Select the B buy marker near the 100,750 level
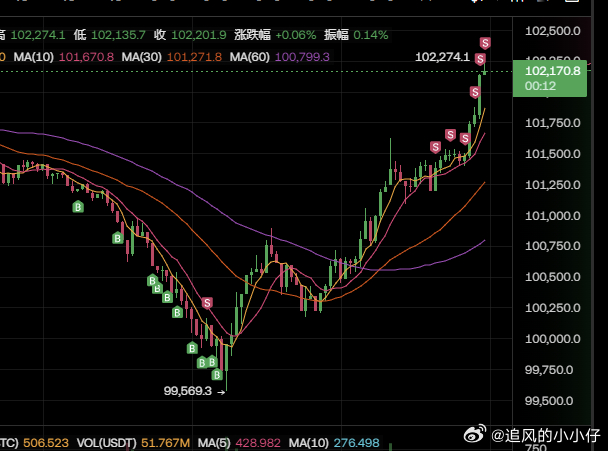The image size is (608, 451). point(117,238)
